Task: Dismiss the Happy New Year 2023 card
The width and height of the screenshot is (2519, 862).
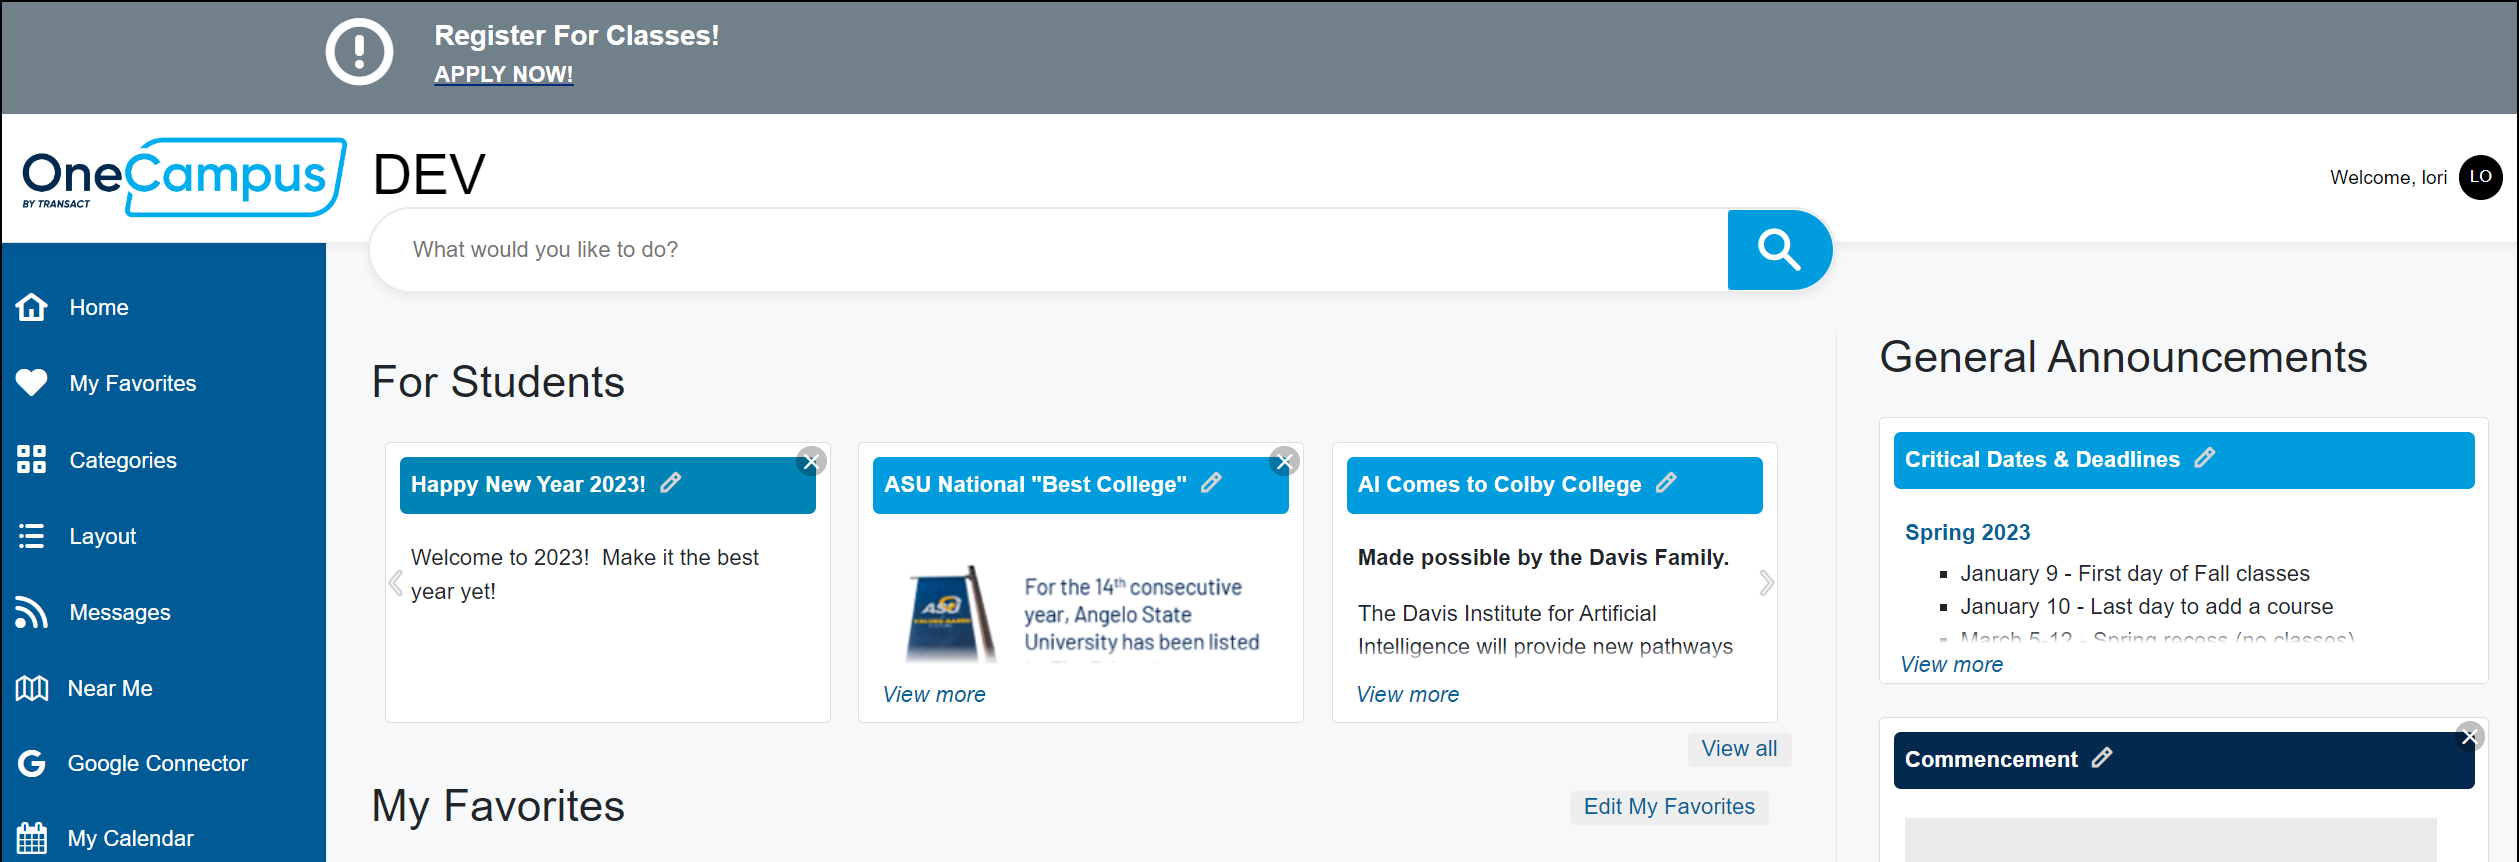Action: 811,461
